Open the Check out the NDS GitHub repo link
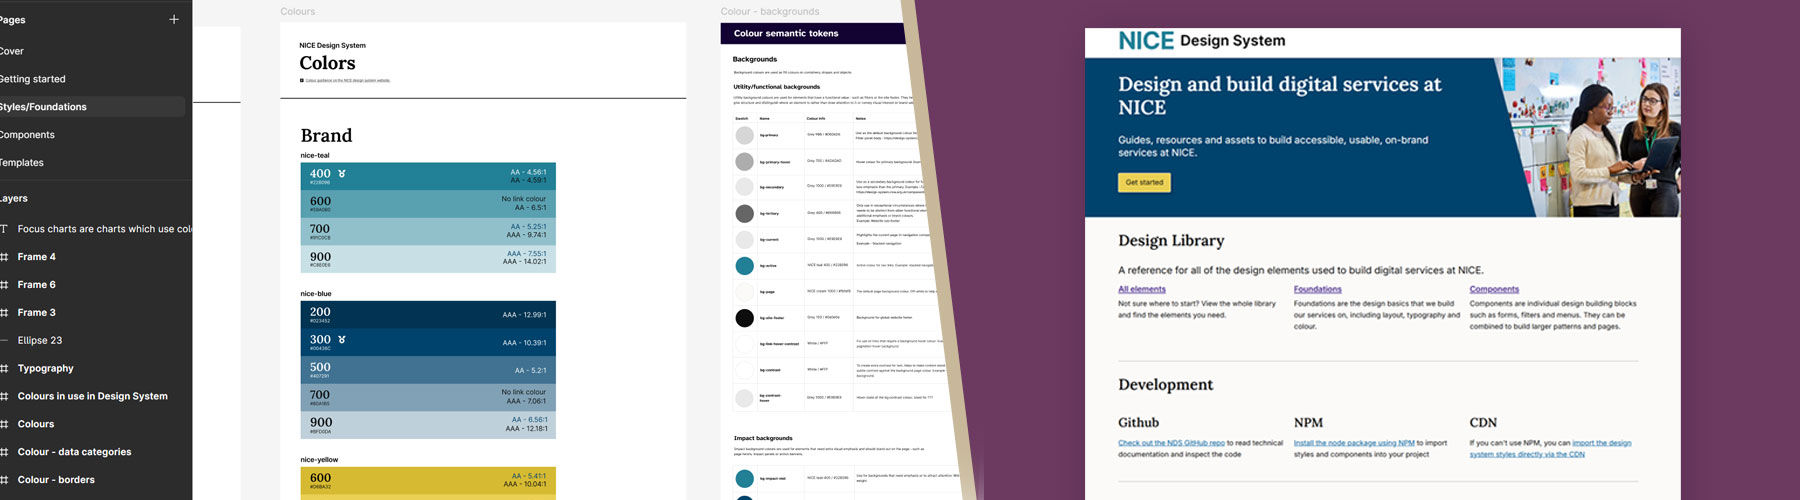 point(1171,443)
